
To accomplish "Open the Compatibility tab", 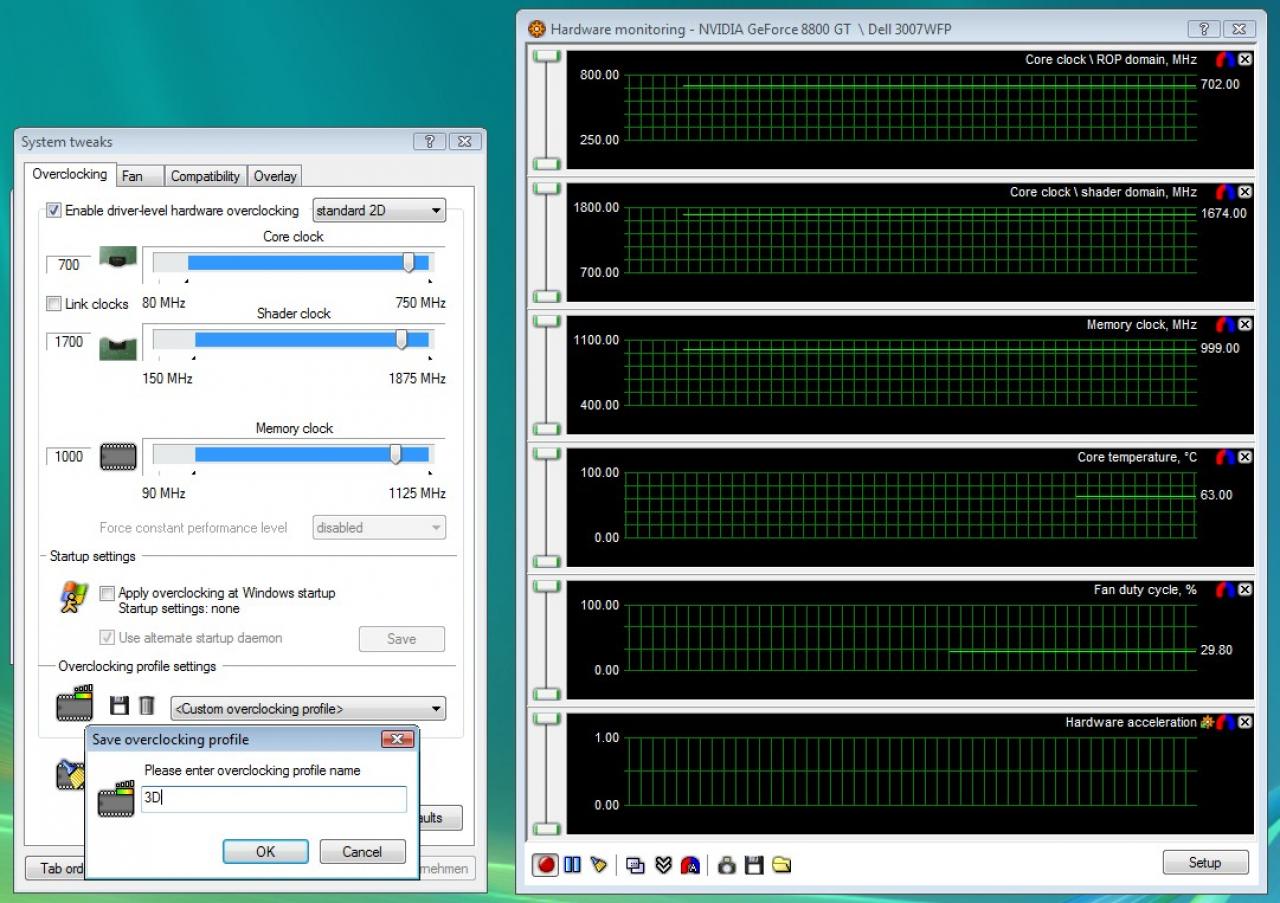I will 205,176.
